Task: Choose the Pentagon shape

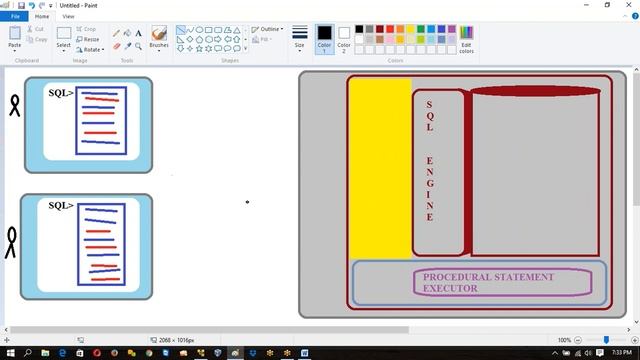Action: pos(199,39)
